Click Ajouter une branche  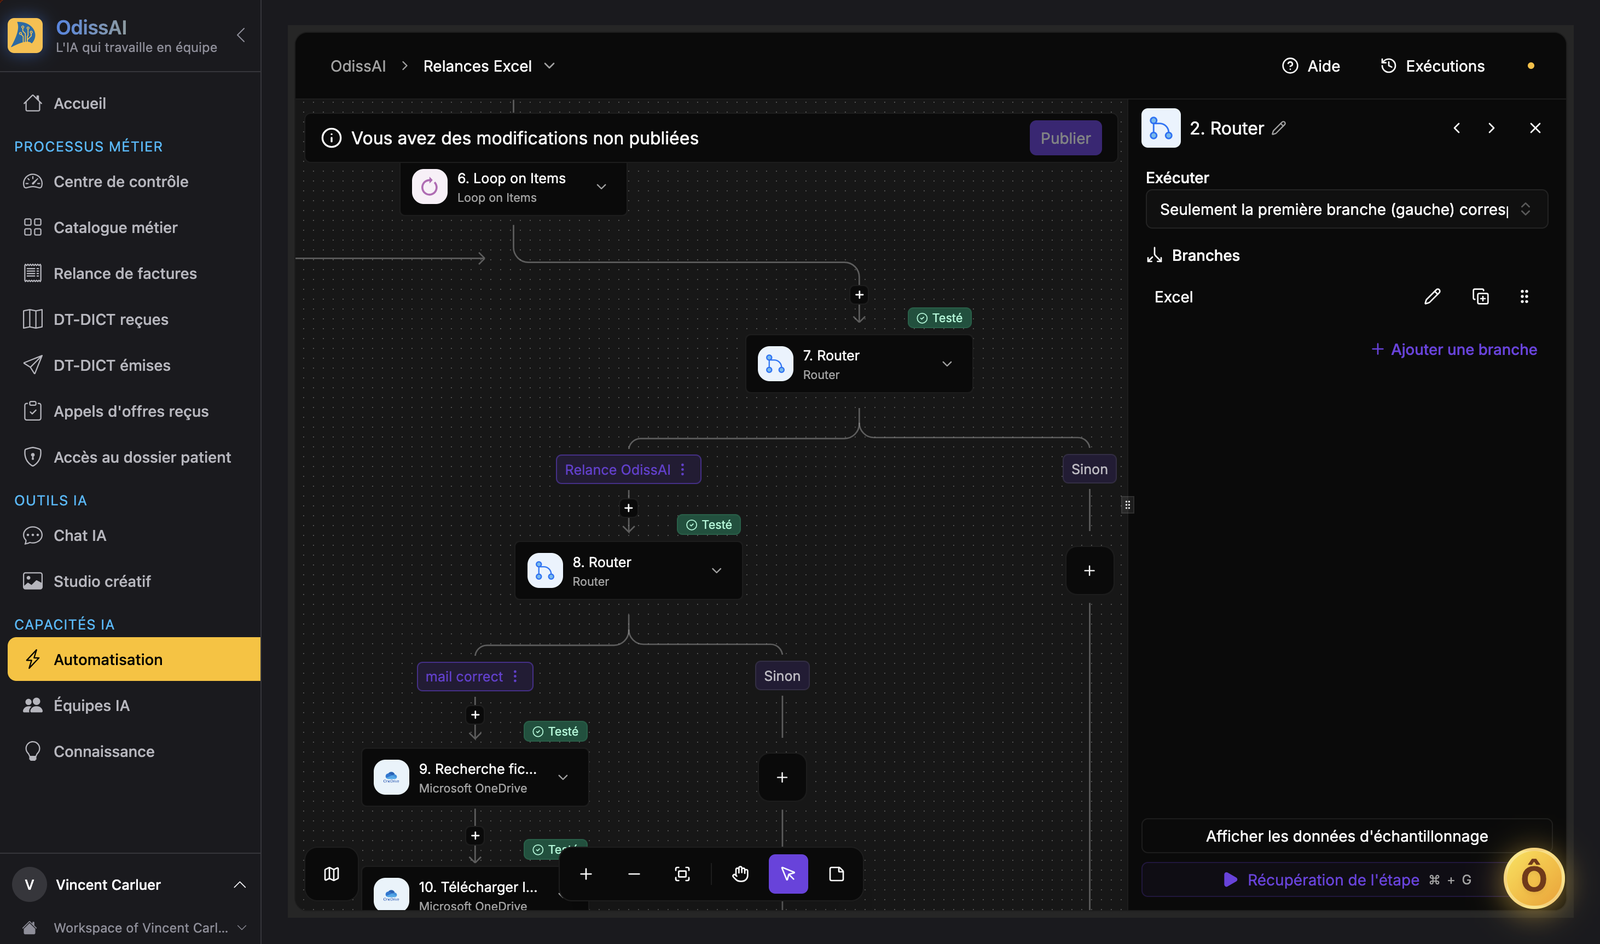pos(1454,349)
